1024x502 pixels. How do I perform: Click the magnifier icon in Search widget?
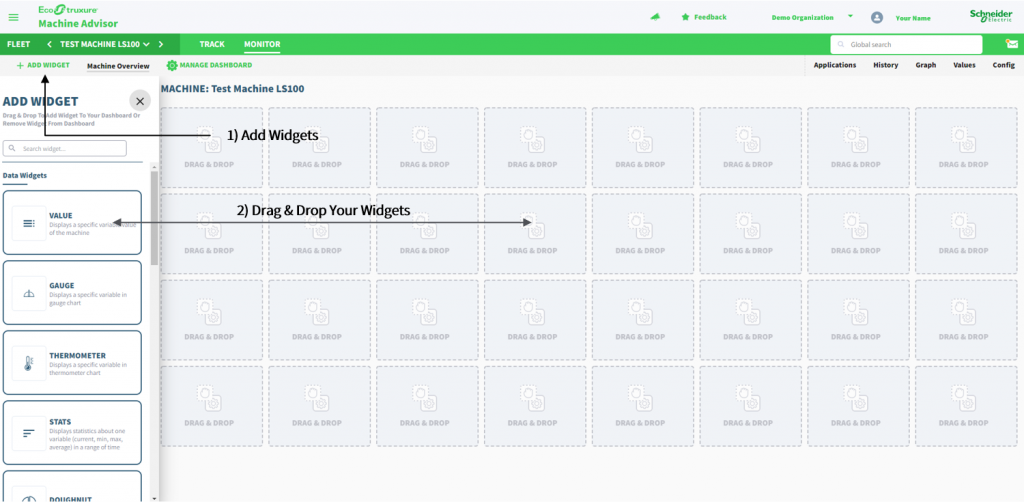[12, 148]
